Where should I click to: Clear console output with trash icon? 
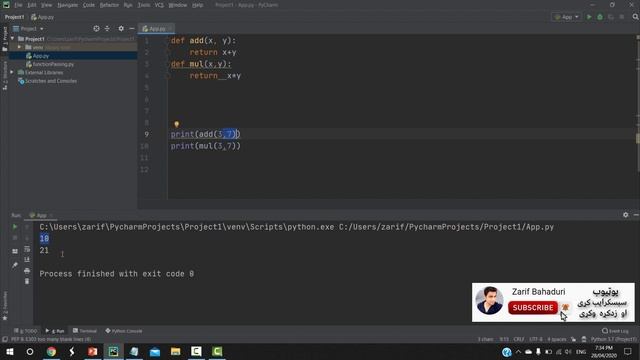[x=27, y=281]
